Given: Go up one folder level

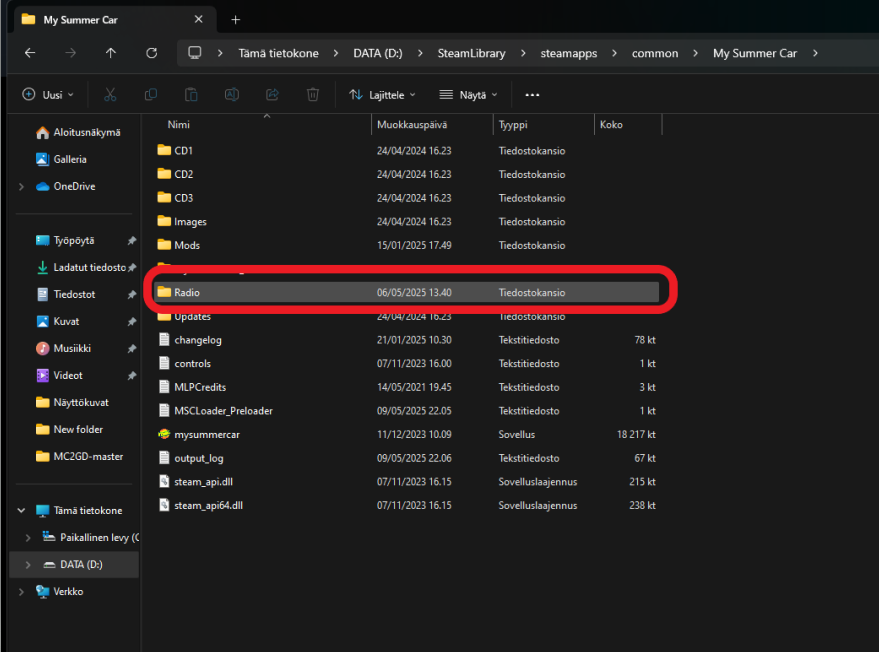Looking at the screenshot, I should coord(111,53).
